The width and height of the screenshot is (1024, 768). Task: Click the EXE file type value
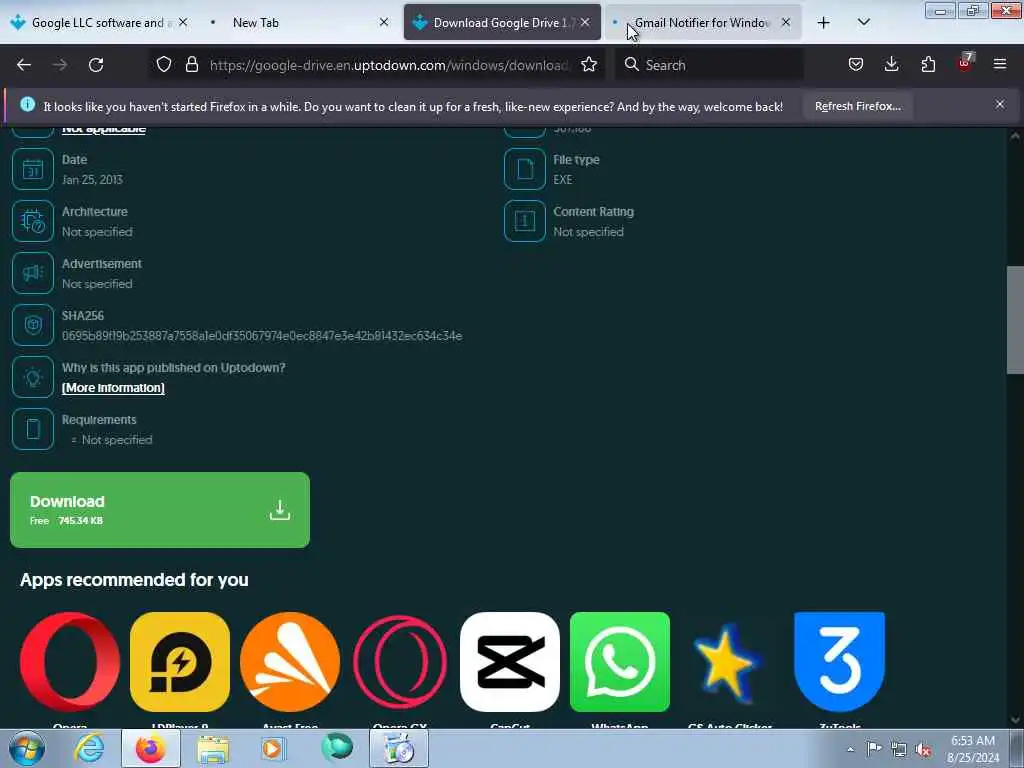coord(562,180)
